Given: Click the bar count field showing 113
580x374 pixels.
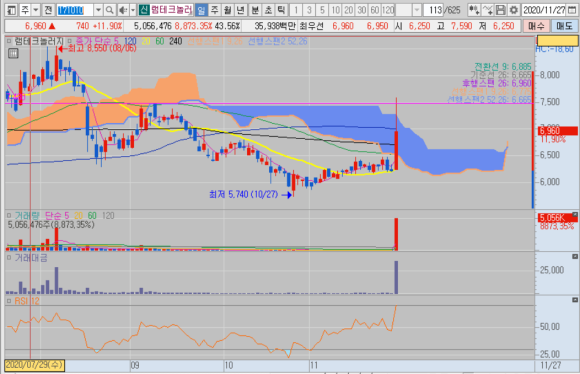Looking at the screenshot, I should 433,10.
